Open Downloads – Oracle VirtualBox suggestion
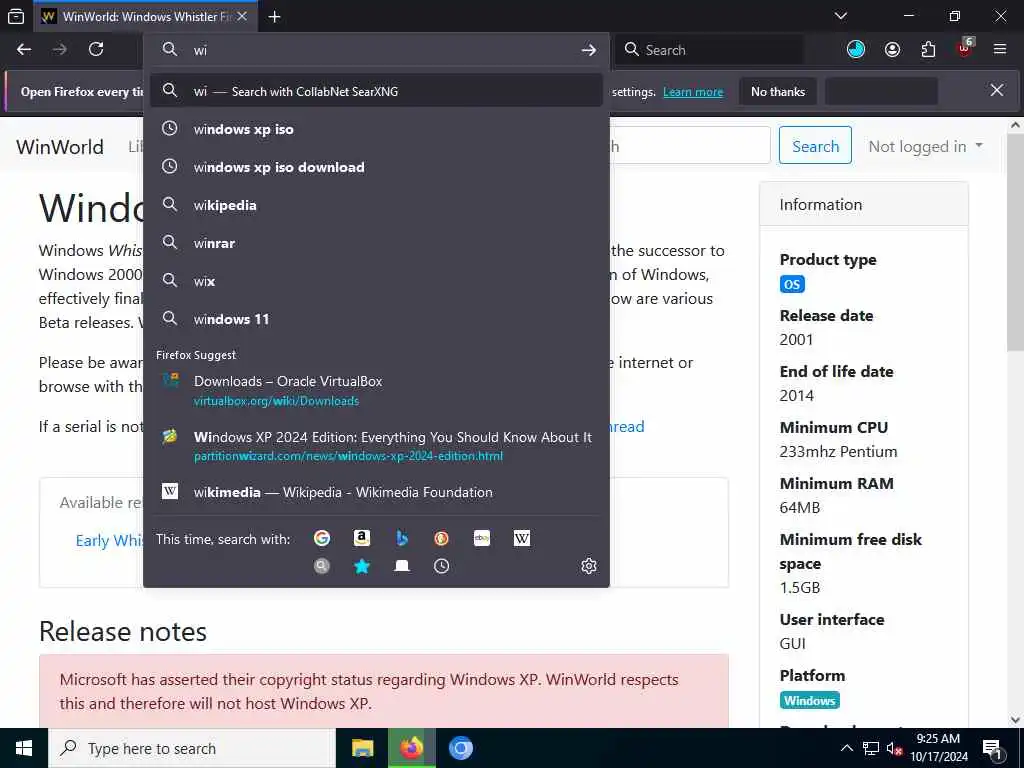Screen dimensions: 1024x768 [376, 391]
